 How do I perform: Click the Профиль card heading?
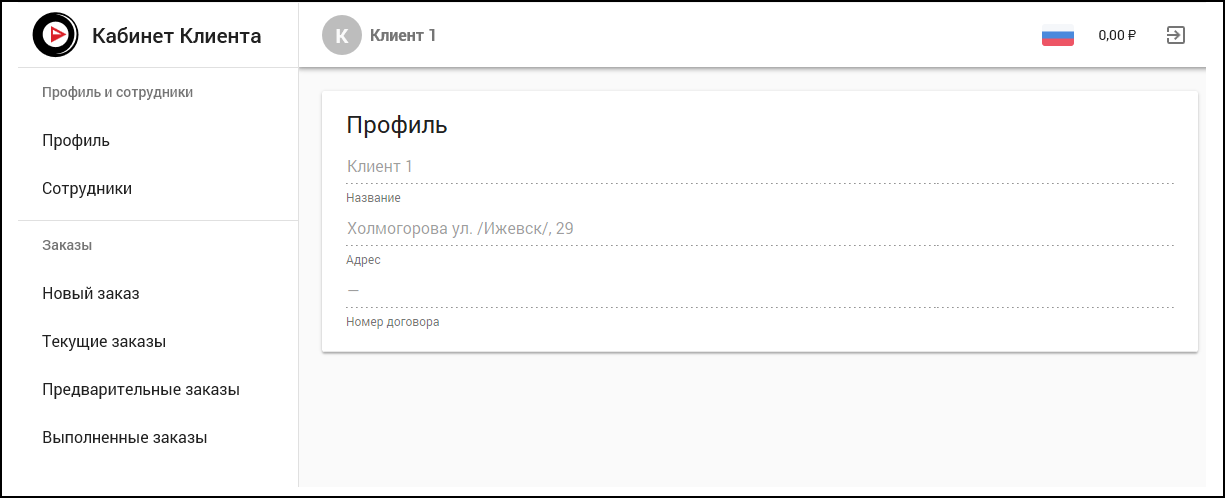point(397,125)
